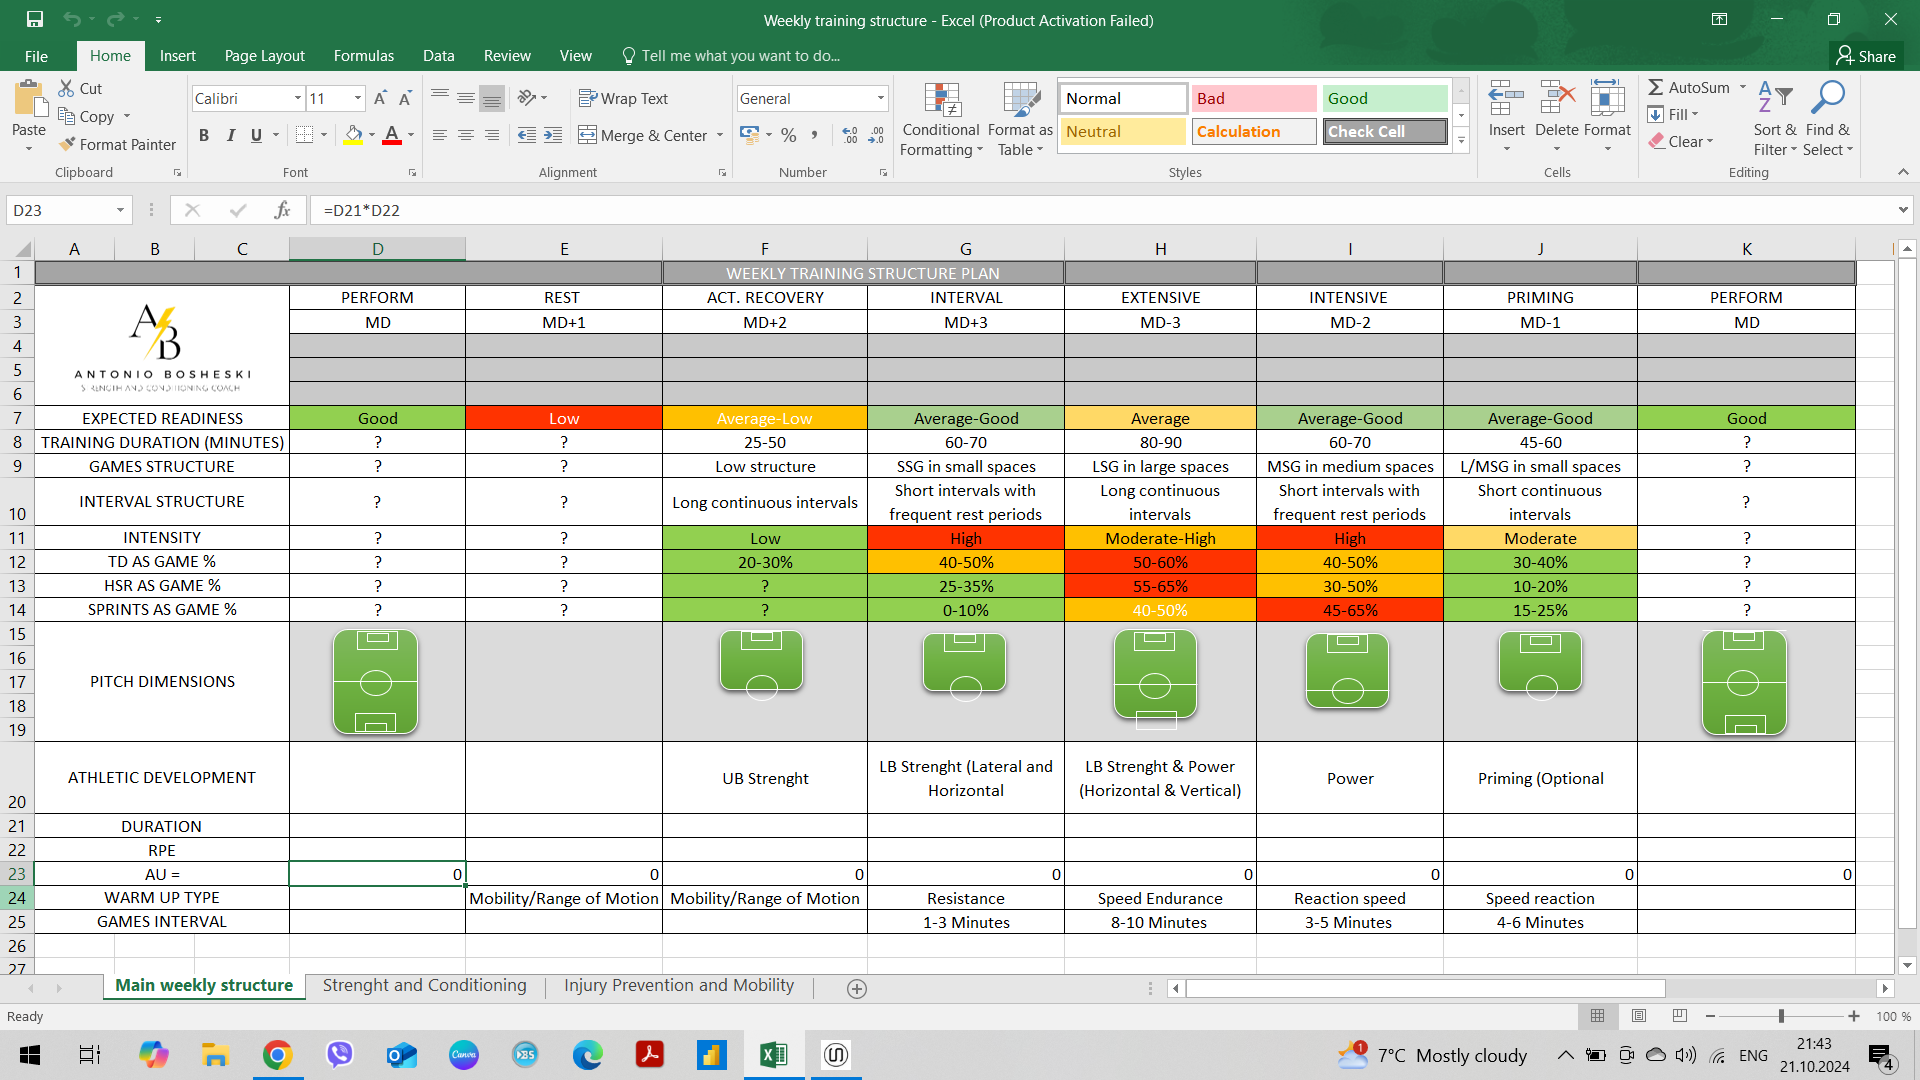This screenshot has width=1920, height=1080.
Task: Apply the Bad cell style
Action: (x=1253, y=98)
